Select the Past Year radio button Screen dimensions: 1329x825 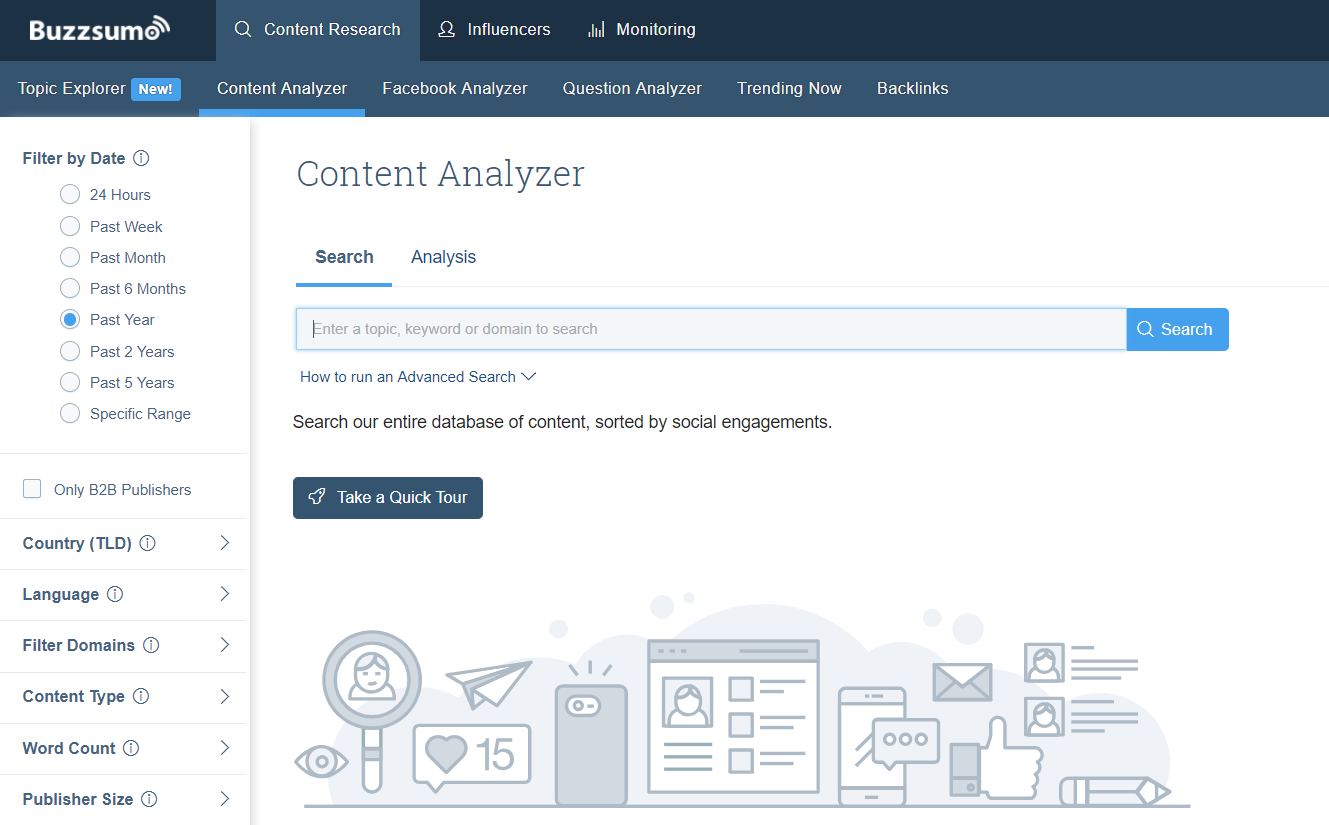pos(70,319)
